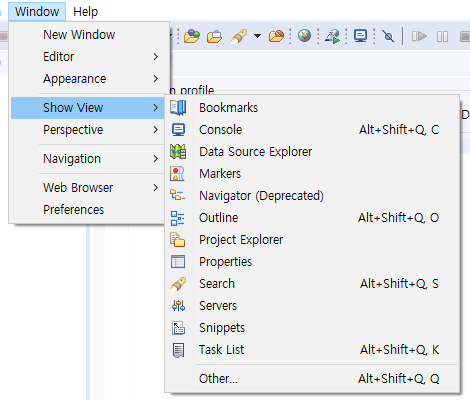Select Snippets view label
The height and width of the screenshot is (400, 470).
pyautogui.click(x=222, y=328)
